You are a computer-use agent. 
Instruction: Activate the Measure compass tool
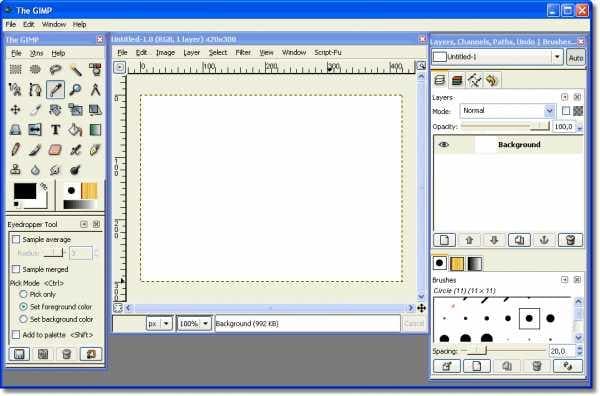pyautogui.click(x=95, y=90)
